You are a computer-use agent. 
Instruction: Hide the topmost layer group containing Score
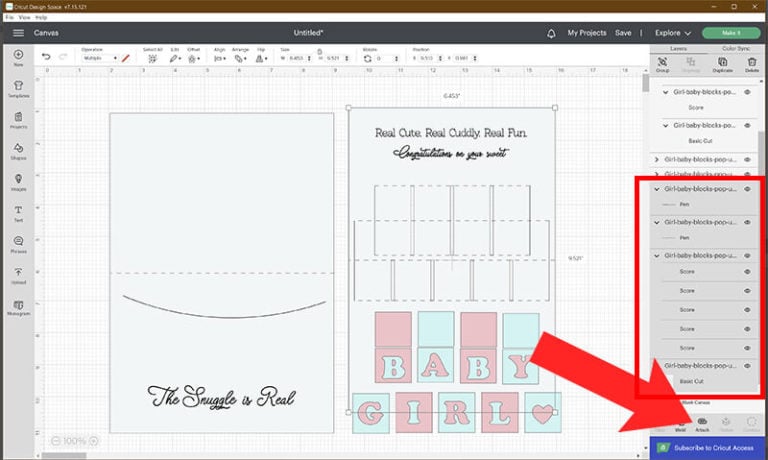point(747,92)
